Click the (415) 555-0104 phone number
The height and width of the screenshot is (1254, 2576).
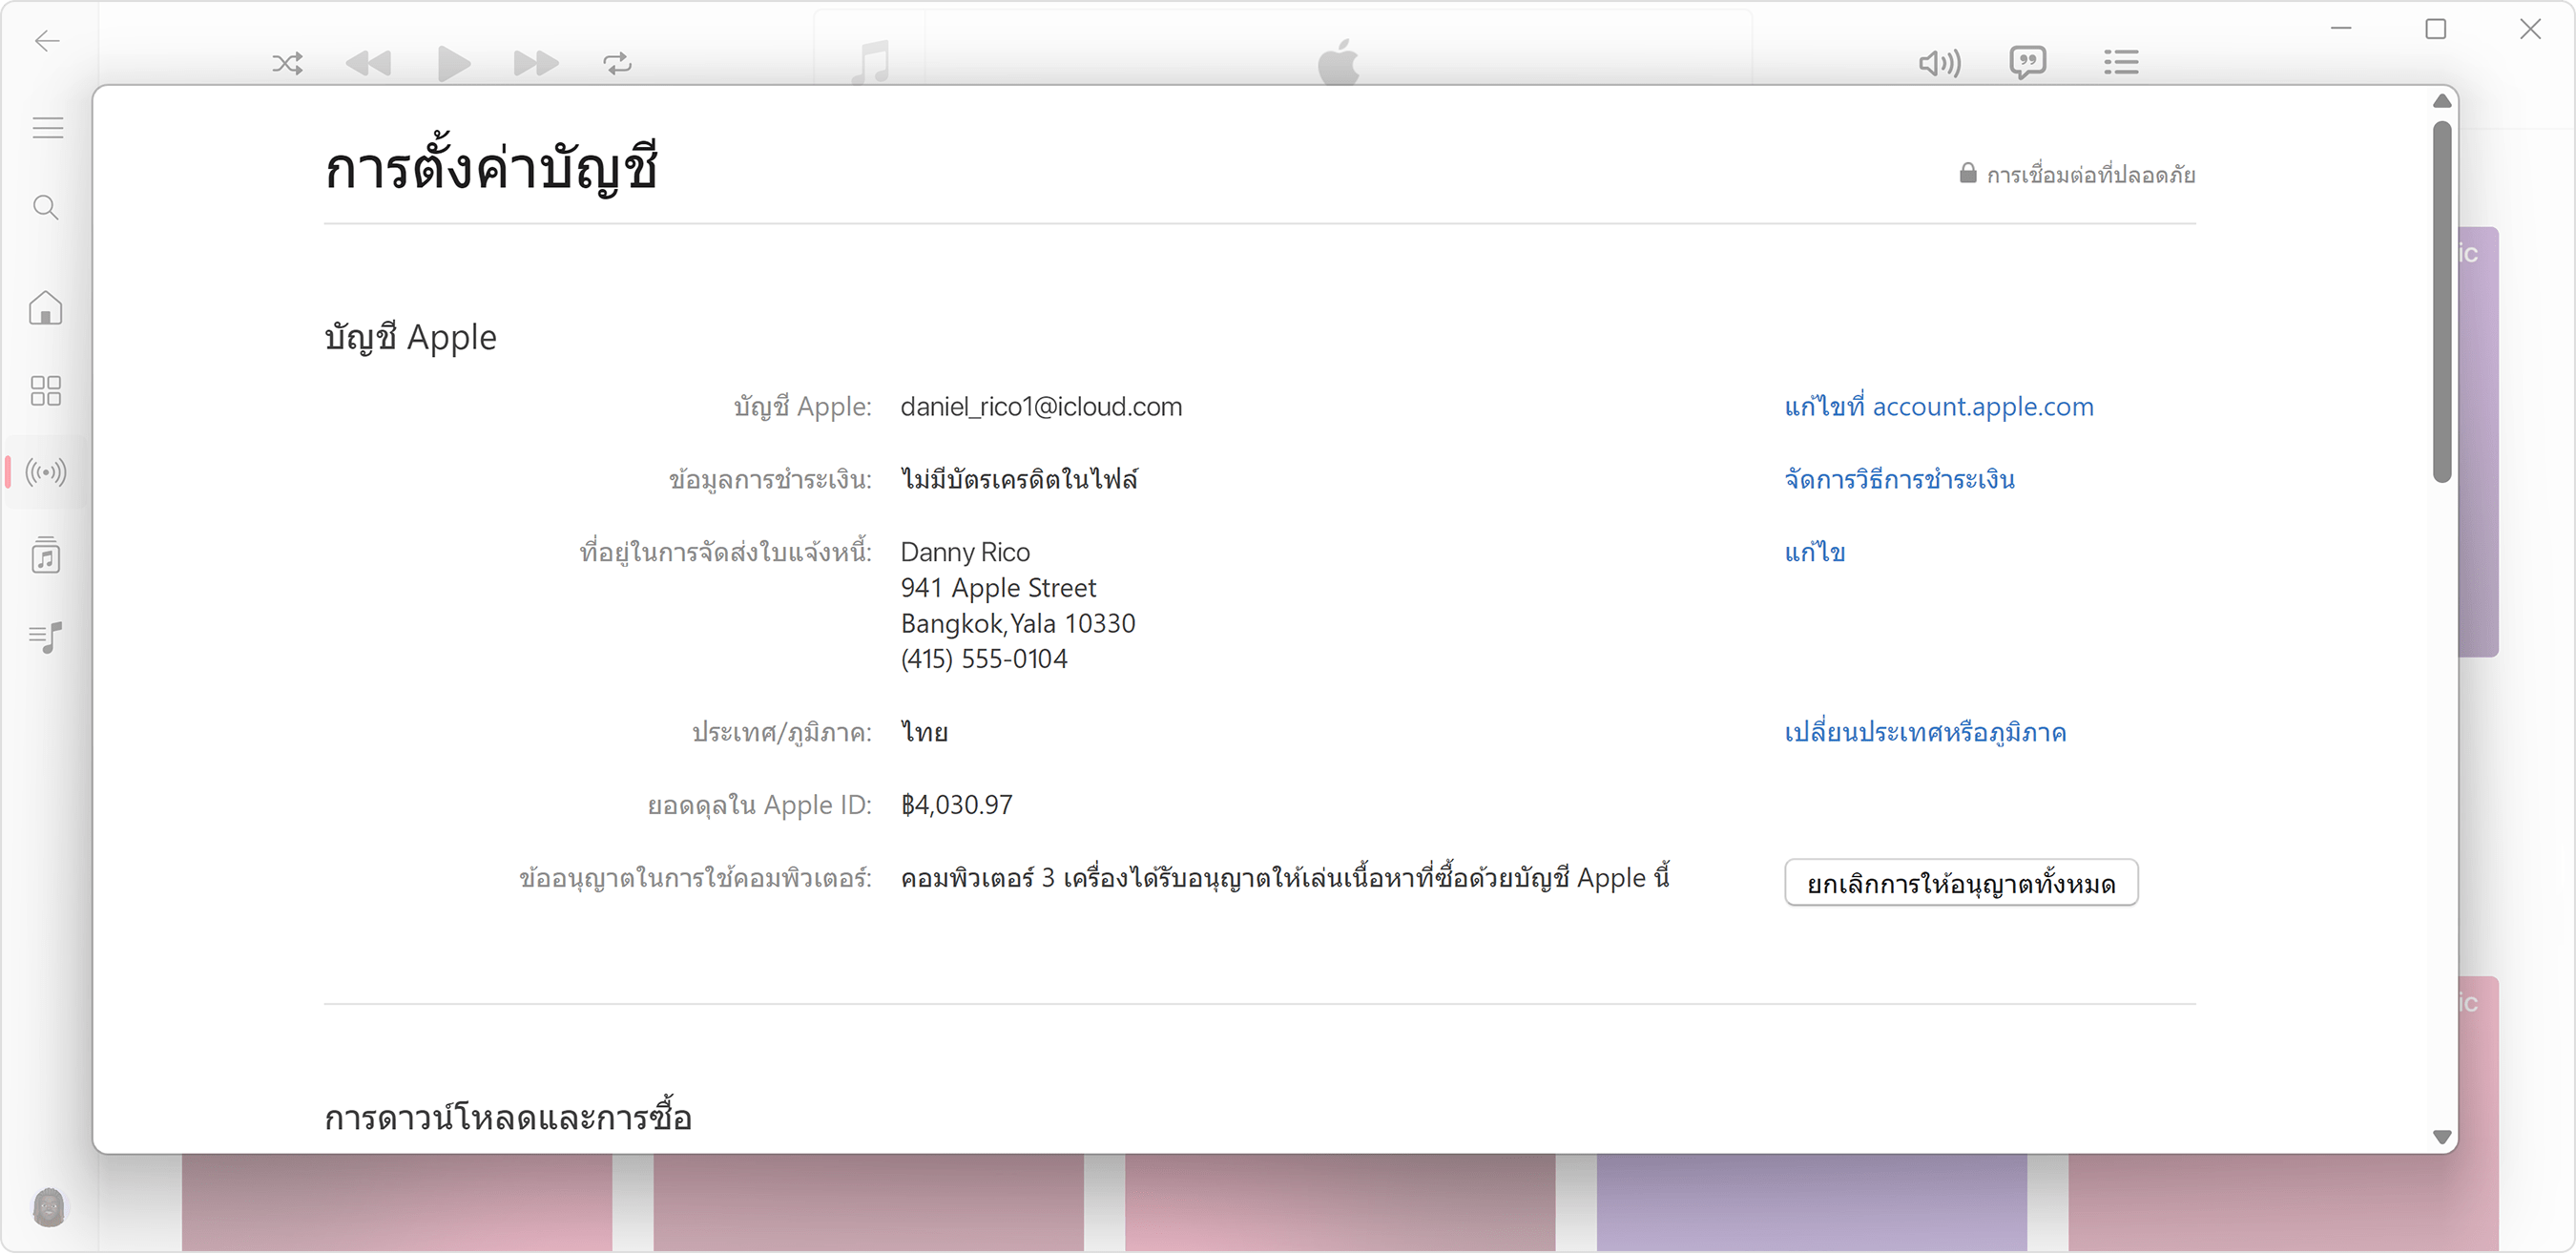[984, 659]
